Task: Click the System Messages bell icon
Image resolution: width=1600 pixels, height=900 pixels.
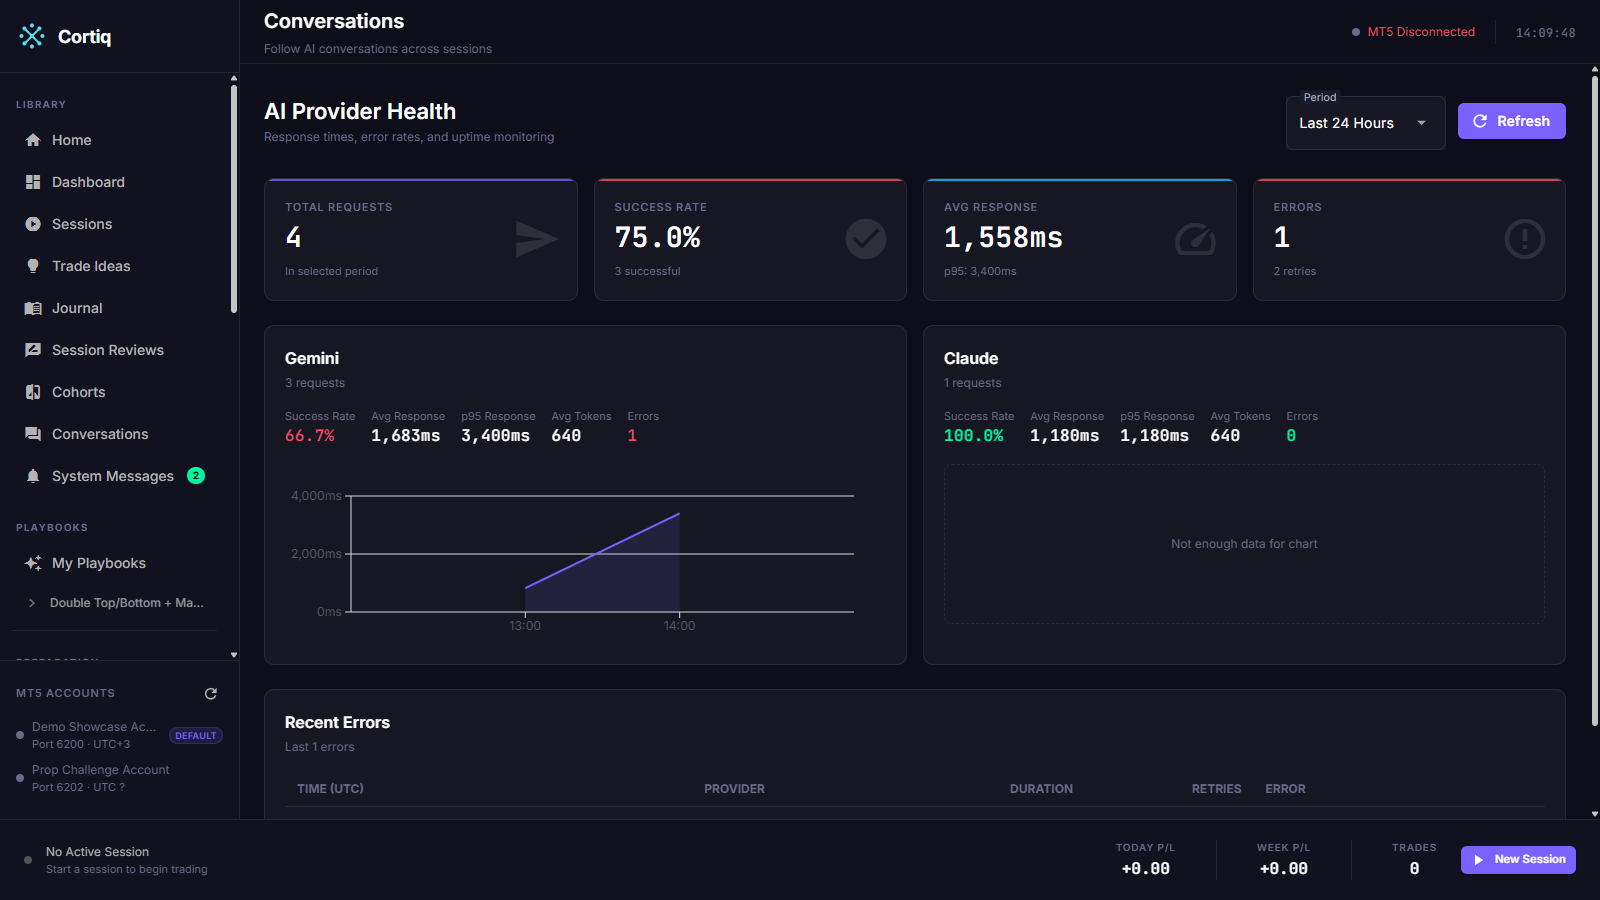Action: tap(33, 476)
